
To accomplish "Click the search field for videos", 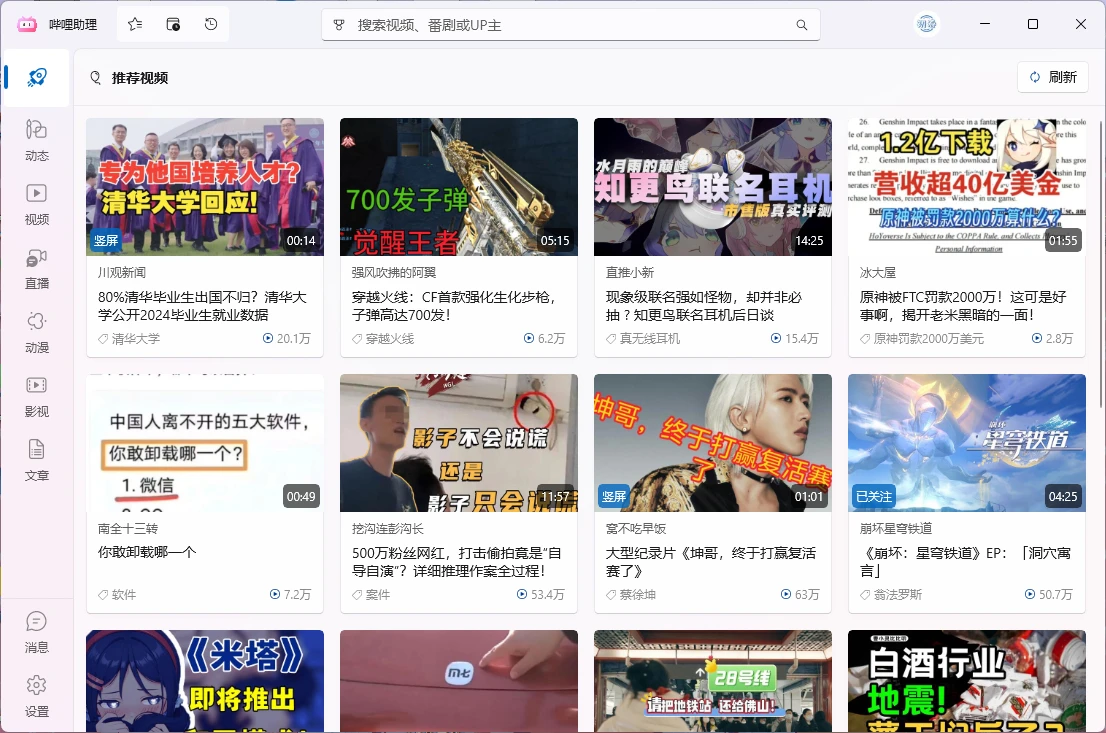I will (571, 25).
